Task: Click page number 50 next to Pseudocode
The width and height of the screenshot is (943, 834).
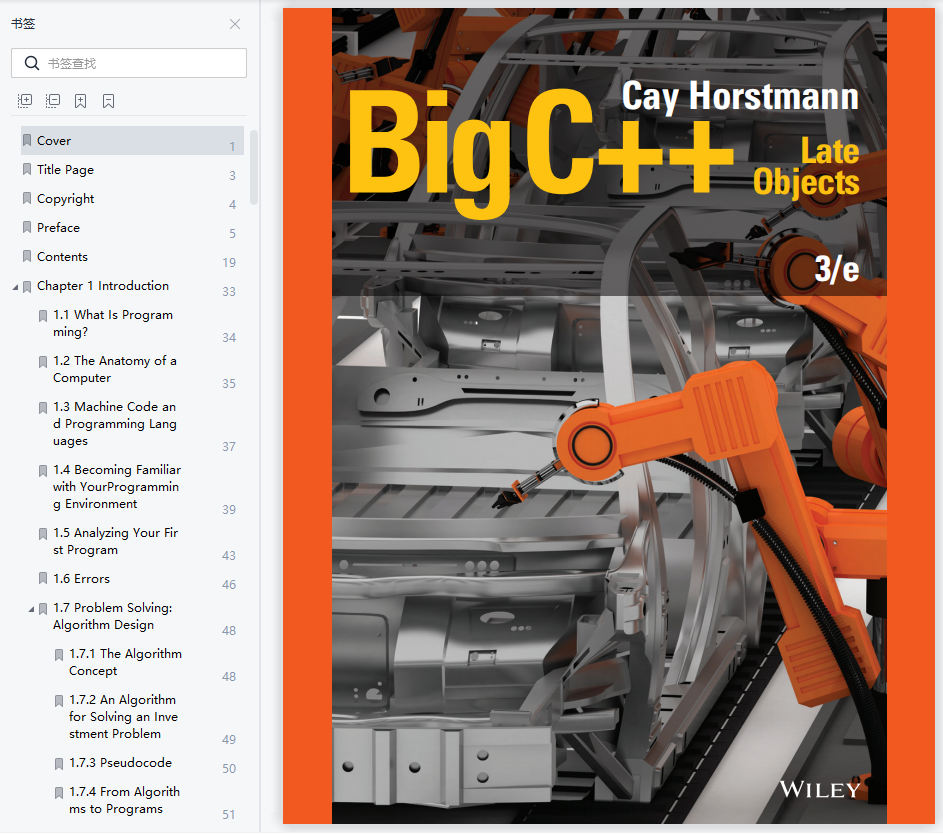Action: [229, 769]
